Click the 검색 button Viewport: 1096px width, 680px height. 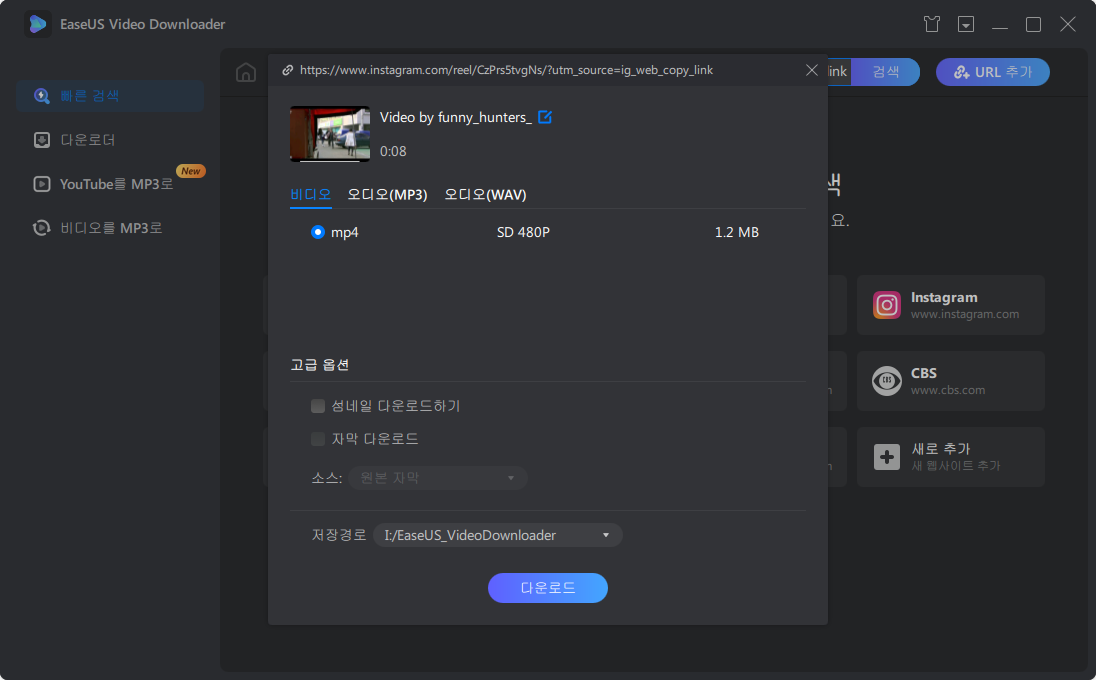pyautogui.click(x=886, y=72)
